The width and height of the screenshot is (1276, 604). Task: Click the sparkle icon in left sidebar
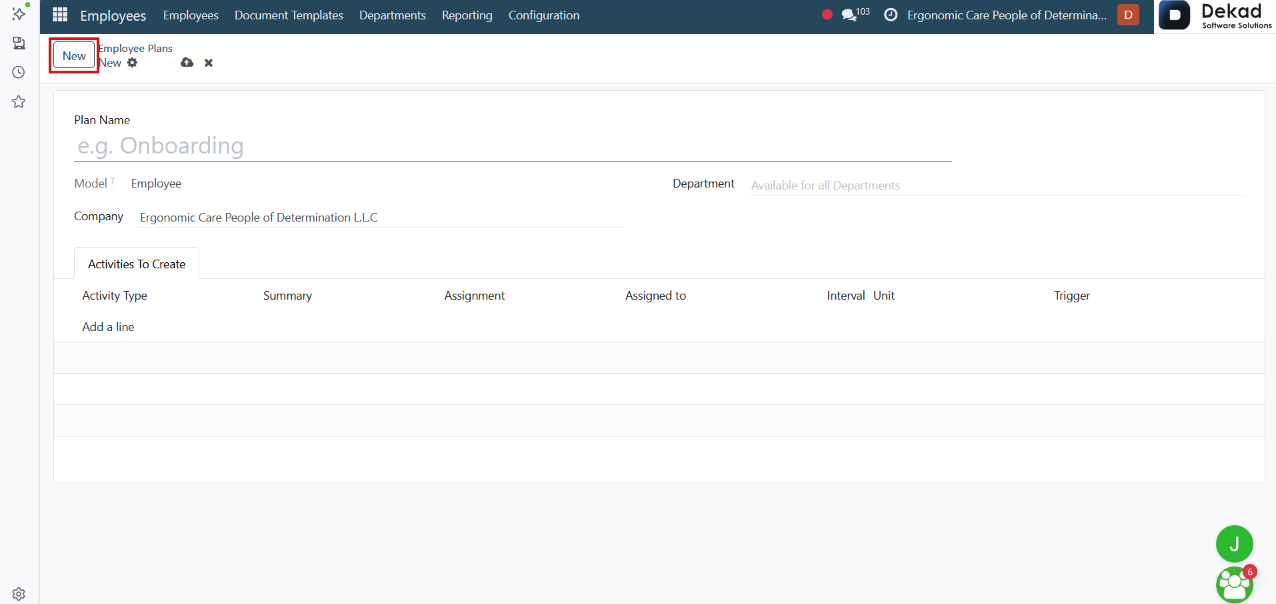click(18, 13)
